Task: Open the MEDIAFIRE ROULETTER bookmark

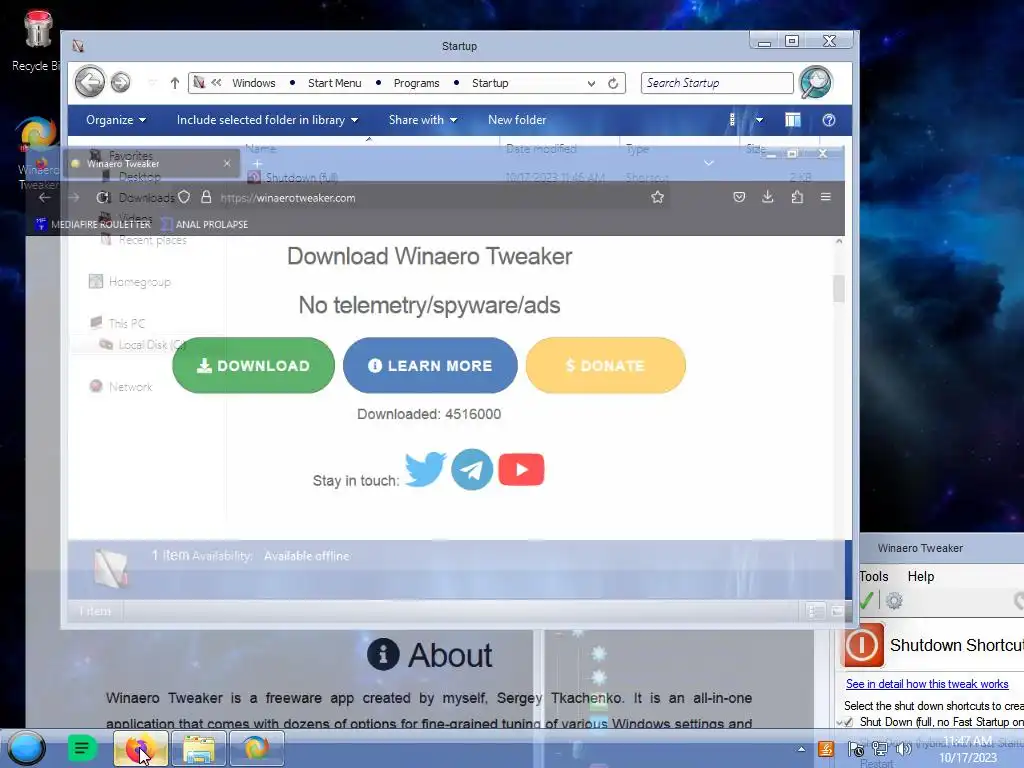Action: coord(93,224)
